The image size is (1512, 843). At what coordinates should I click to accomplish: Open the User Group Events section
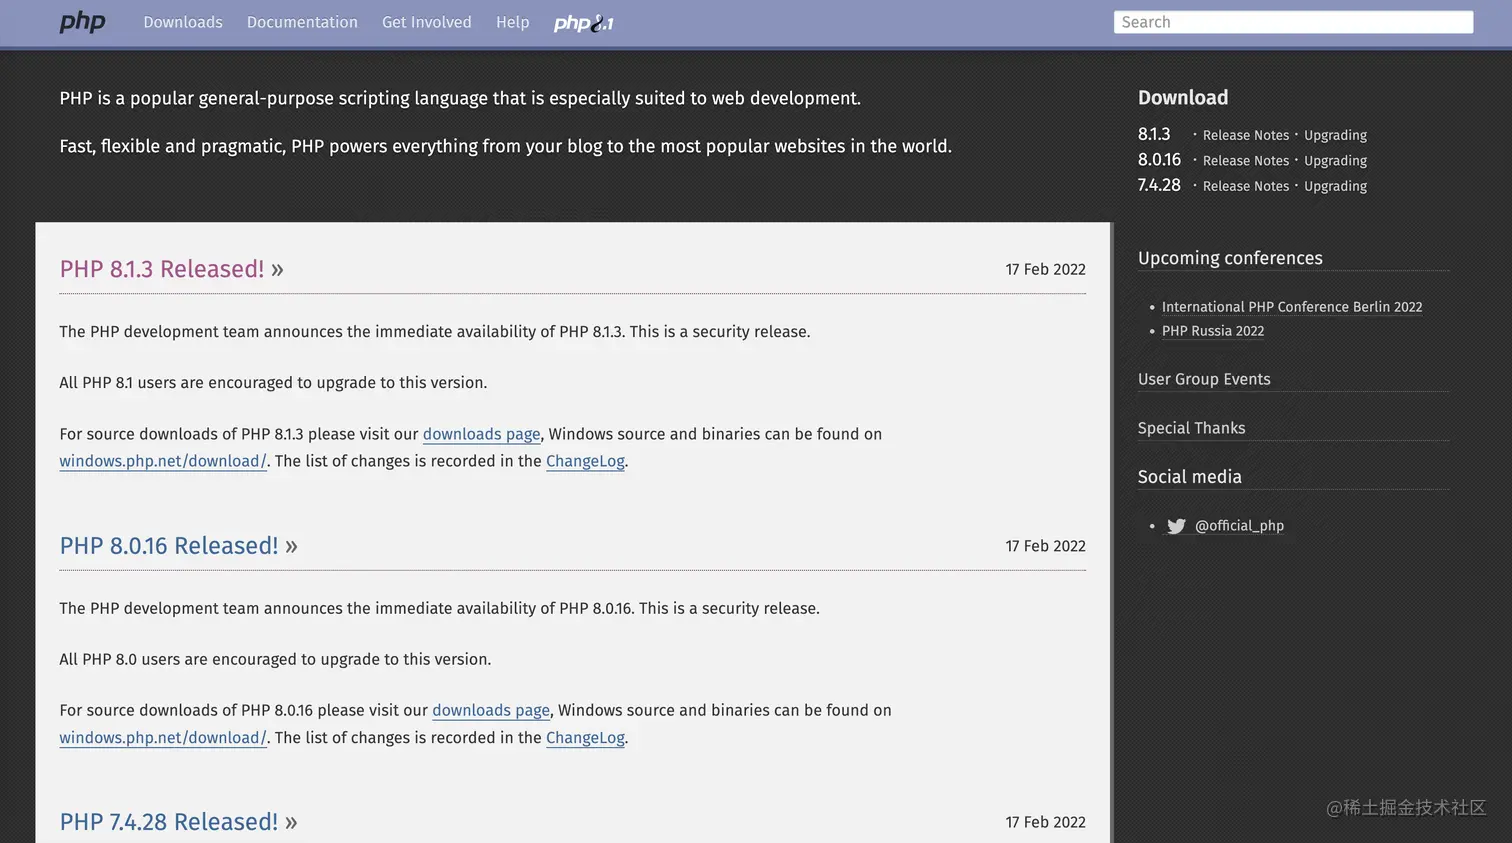[x=1204, y=379]
